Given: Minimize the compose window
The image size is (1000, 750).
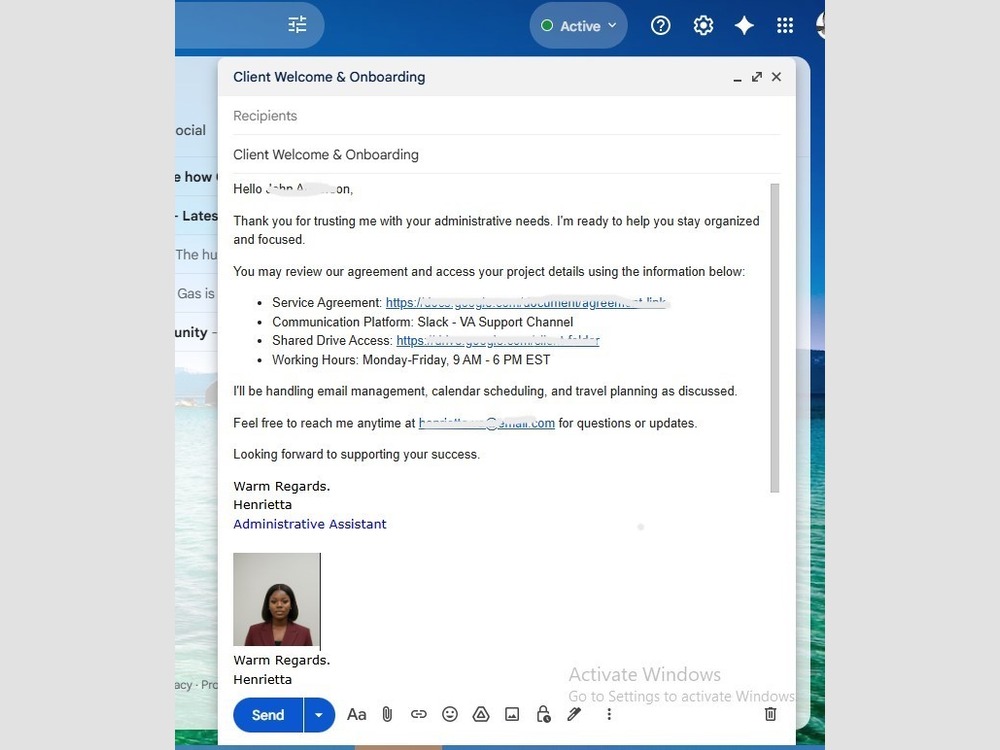Looking at the screenshot, I should point(737,77).
